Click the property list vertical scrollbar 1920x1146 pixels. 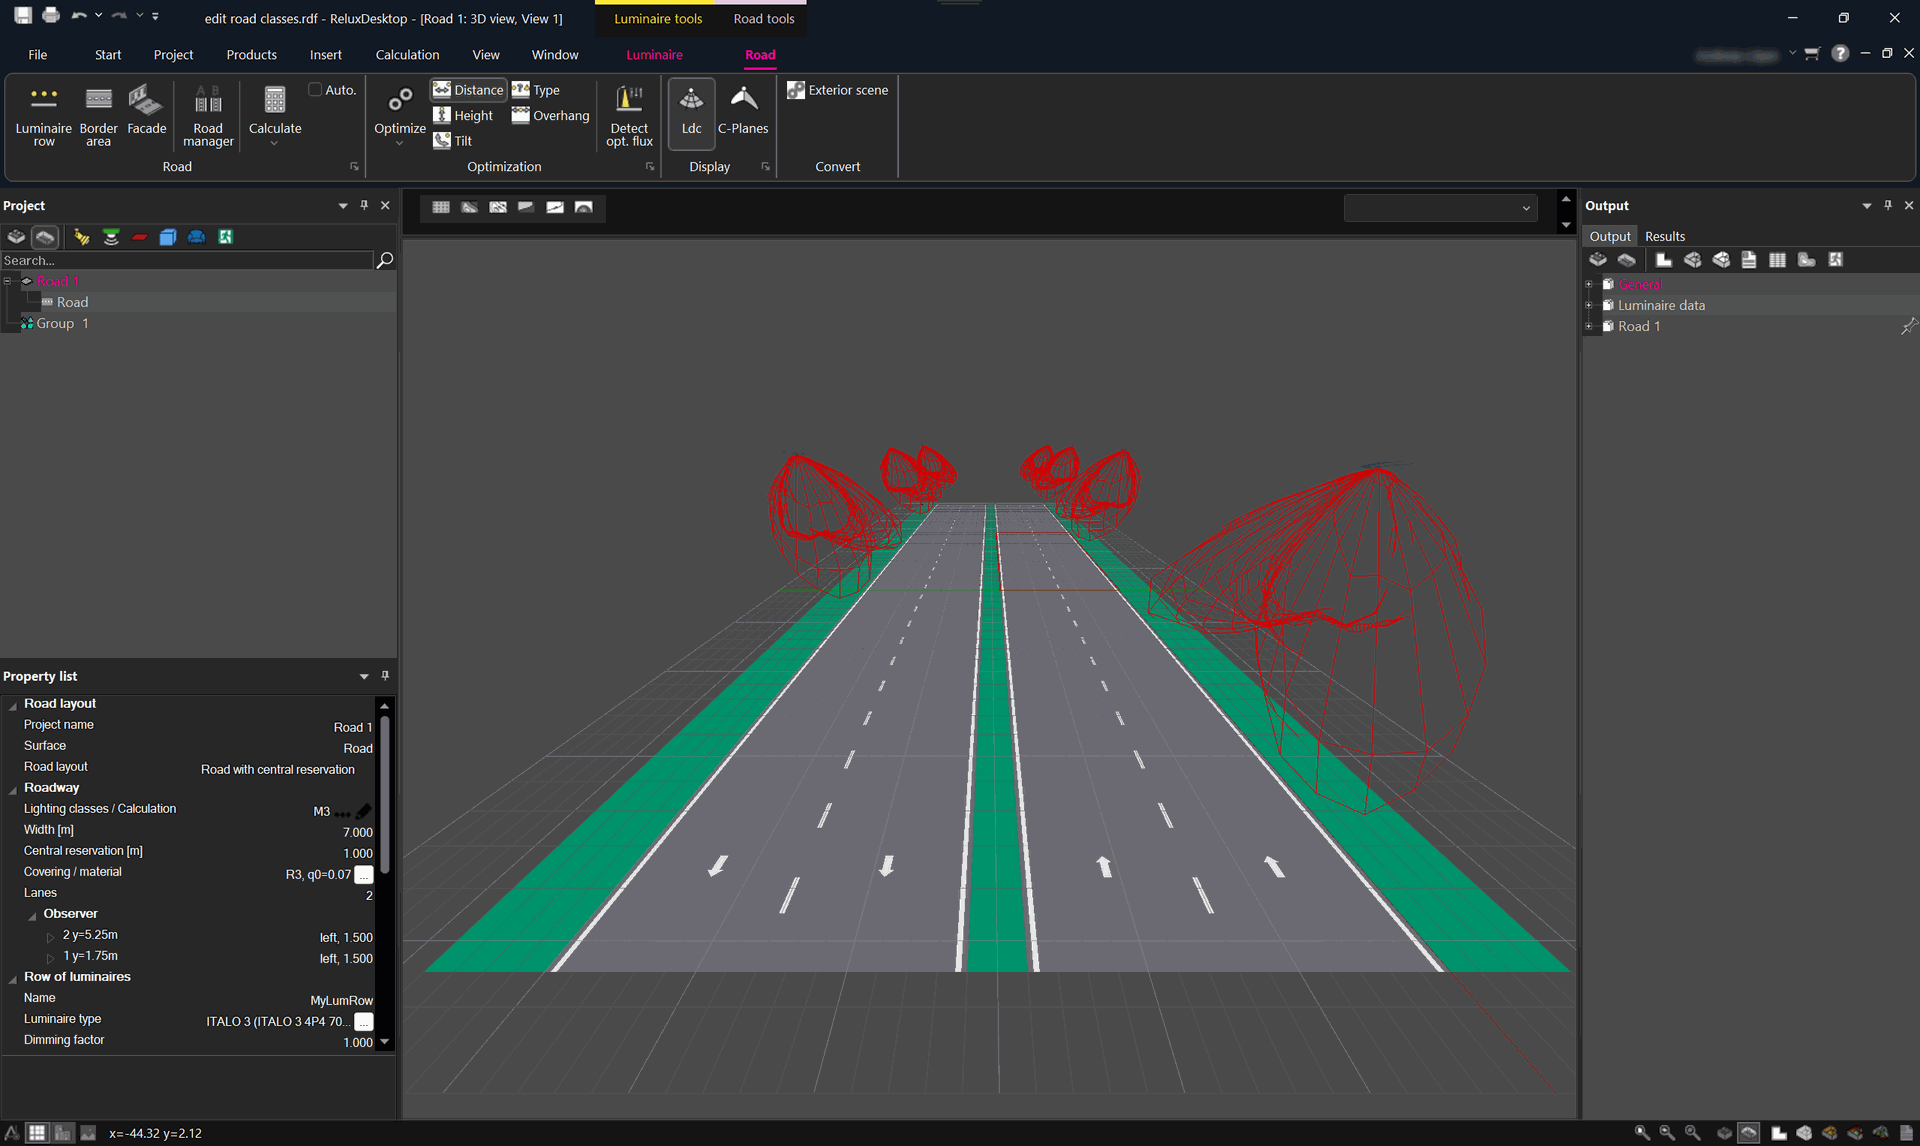tap(384, 795)
